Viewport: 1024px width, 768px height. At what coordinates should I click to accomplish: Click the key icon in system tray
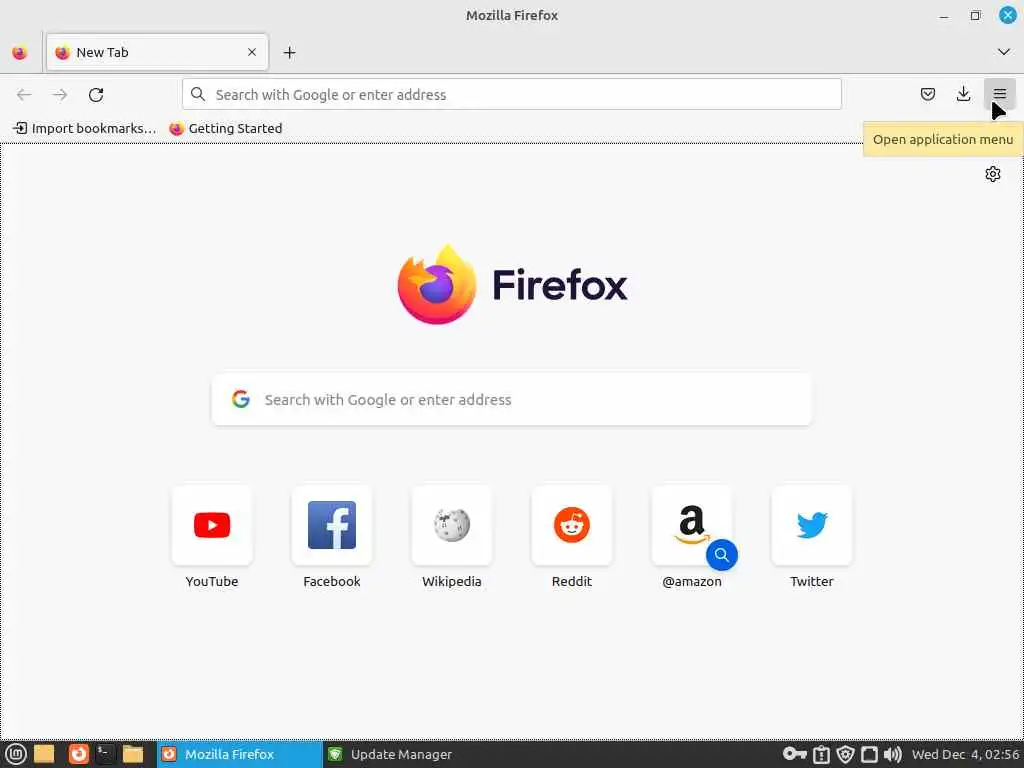795,754
